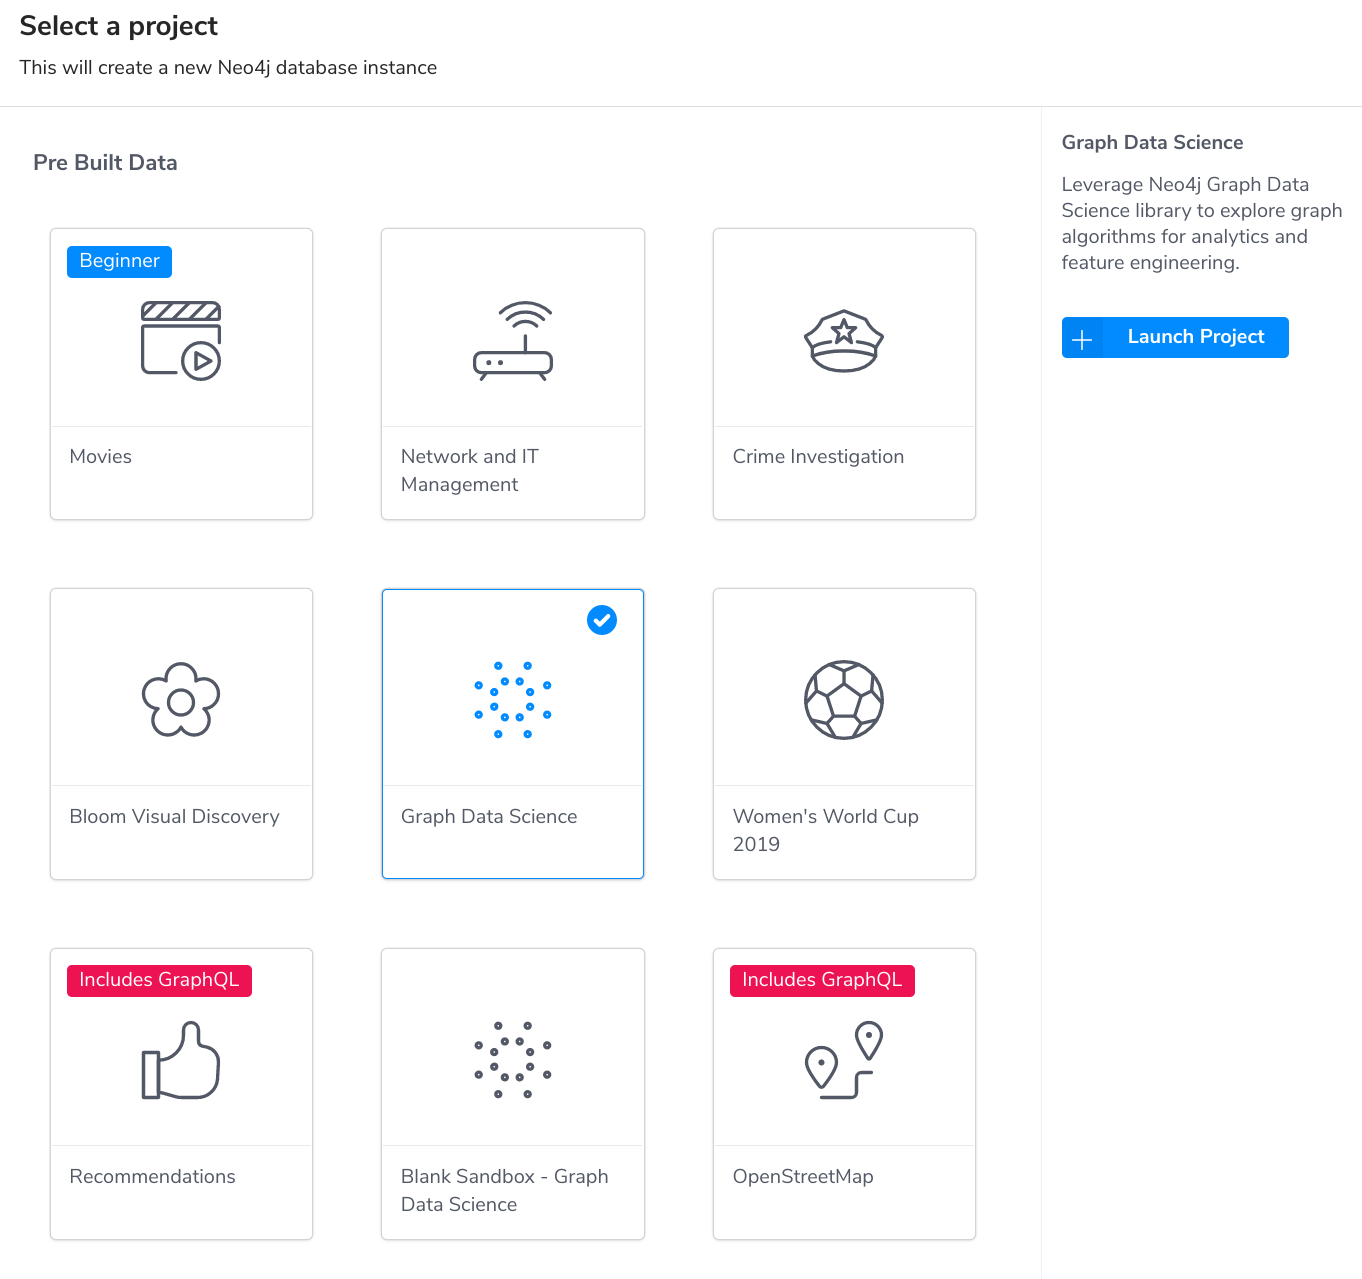
Task: Select the Movies project title
Action: coord(101,457)
